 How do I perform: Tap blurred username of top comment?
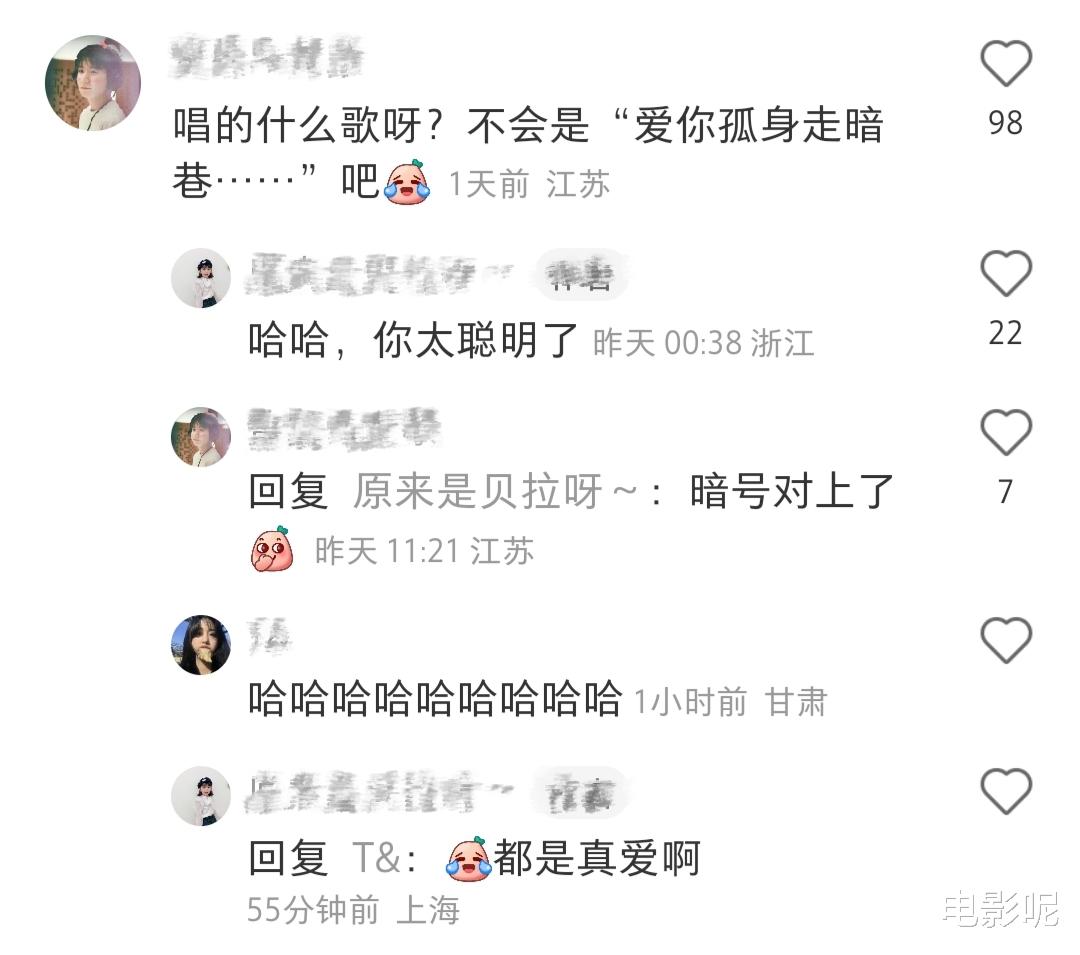tap(267, 57)
